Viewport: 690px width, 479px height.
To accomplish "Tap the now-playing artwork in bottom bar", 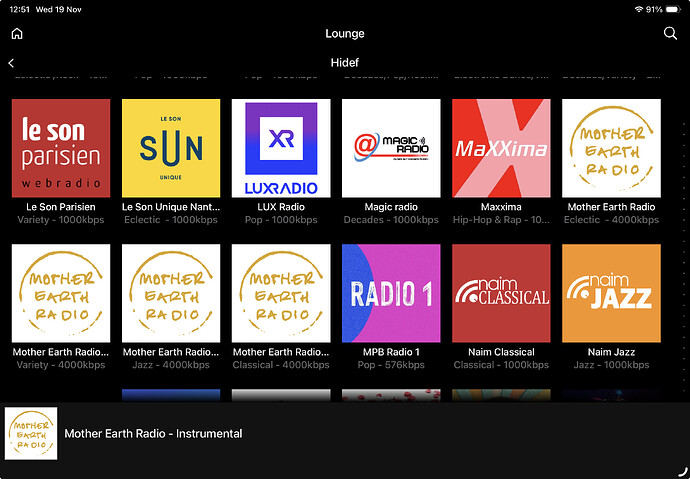I will (31, 434).
